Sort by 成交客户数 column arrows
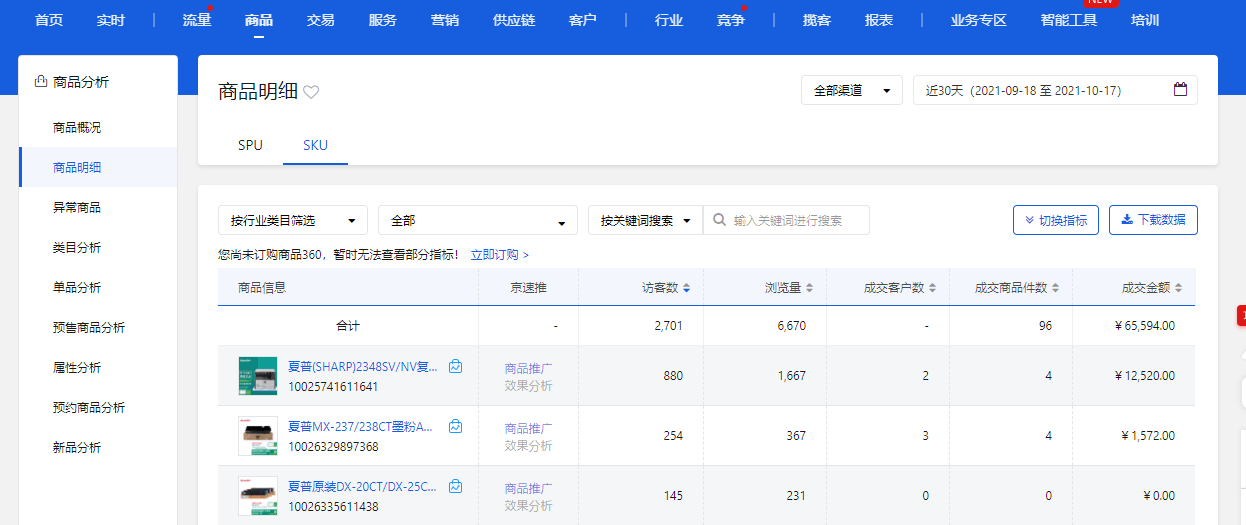 point(932,288)
